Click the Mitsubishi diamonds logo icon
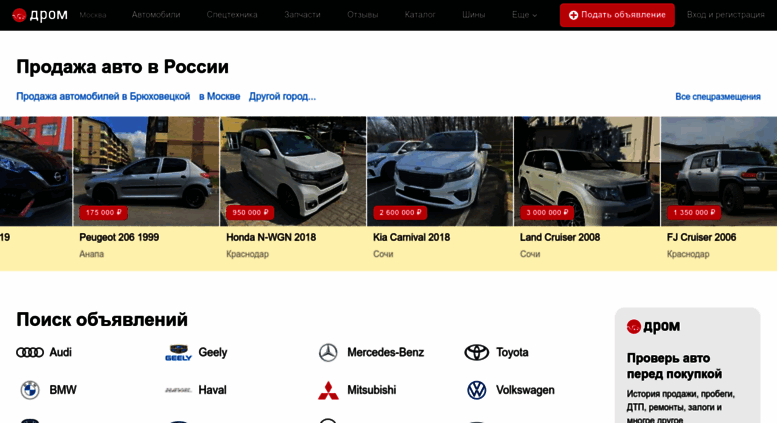The image size is (777, 423). tap(328, 390)
